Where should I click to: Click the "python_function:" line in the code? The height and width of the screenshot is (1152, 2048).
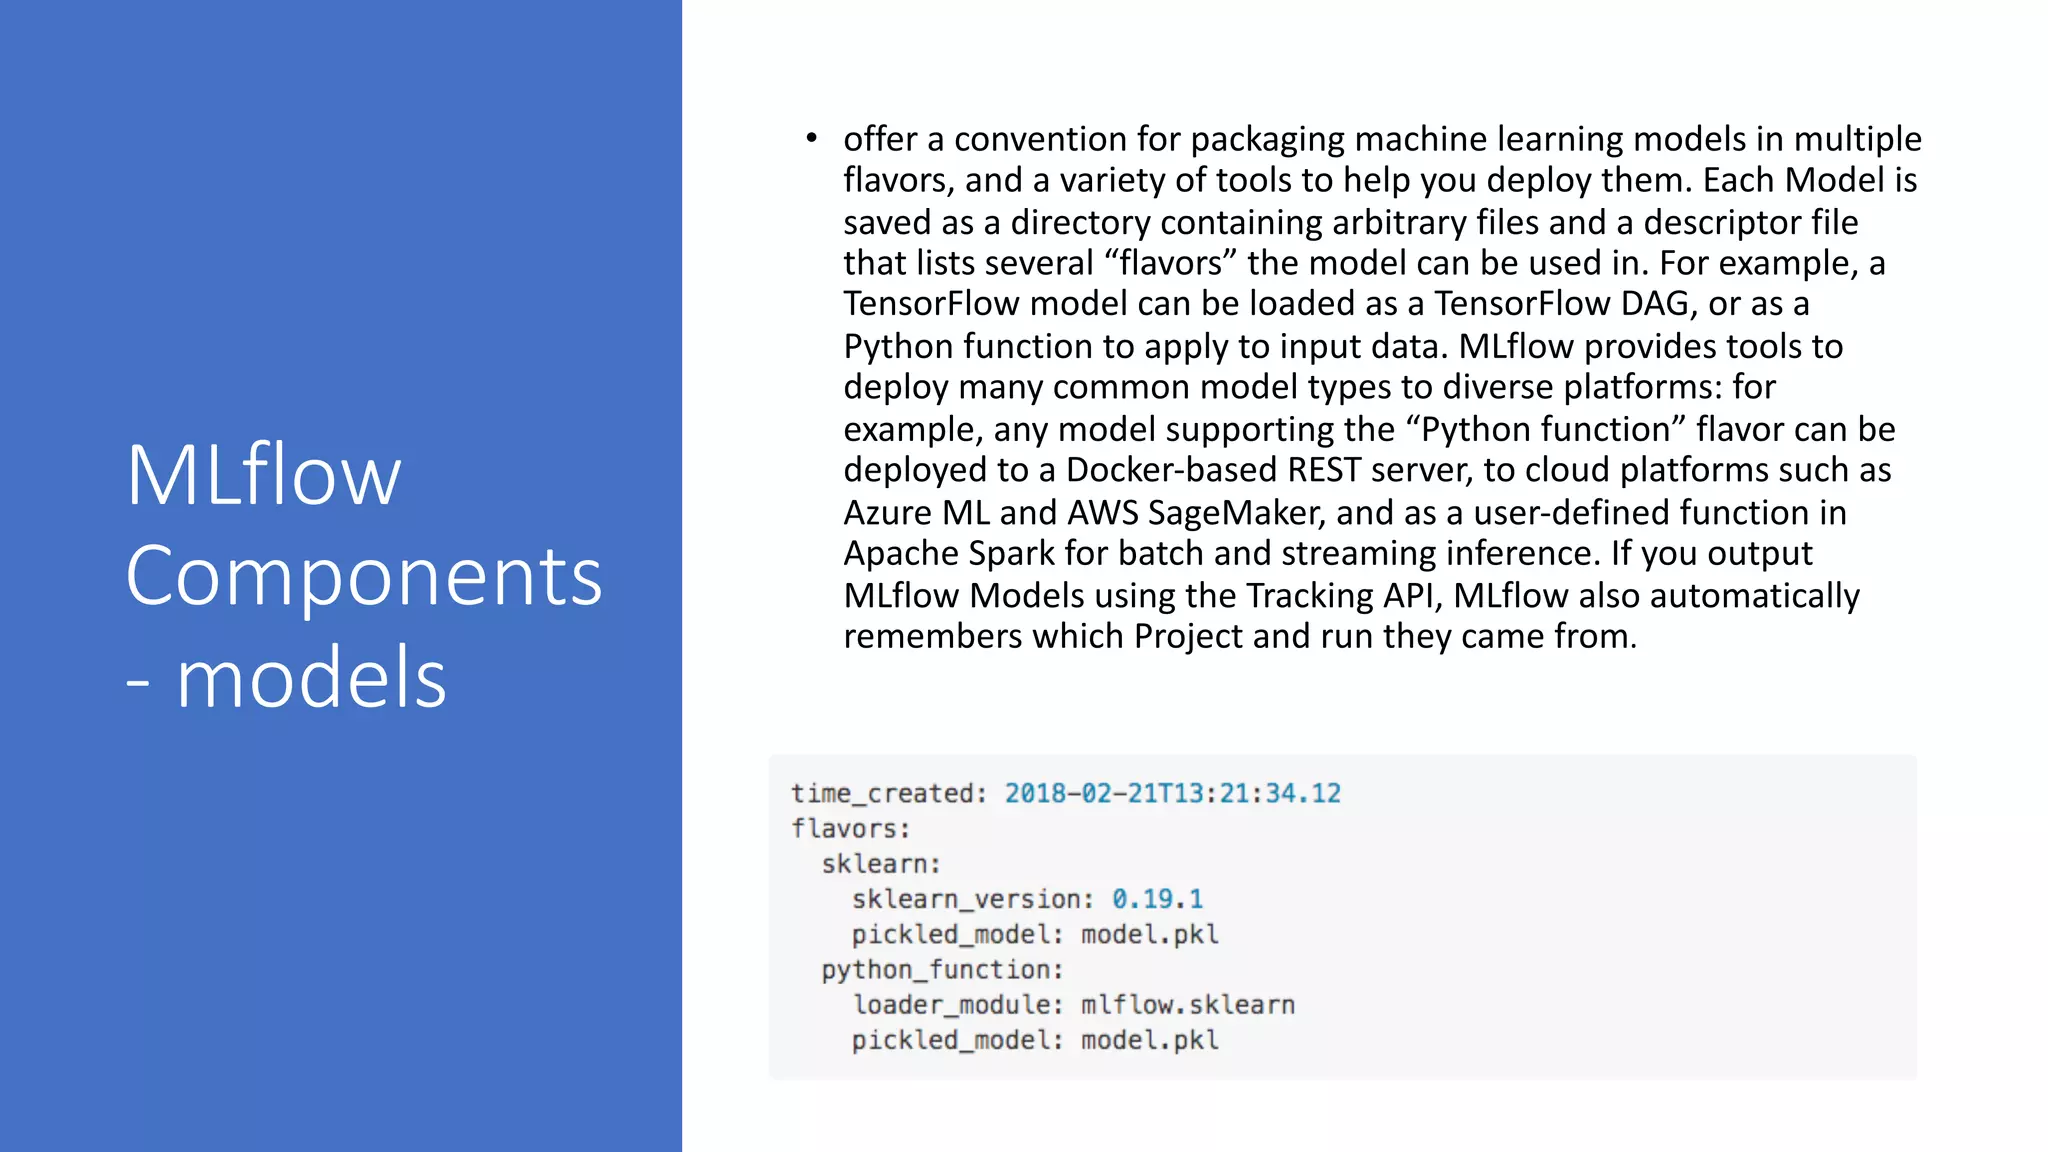click(x=942, y=970)
